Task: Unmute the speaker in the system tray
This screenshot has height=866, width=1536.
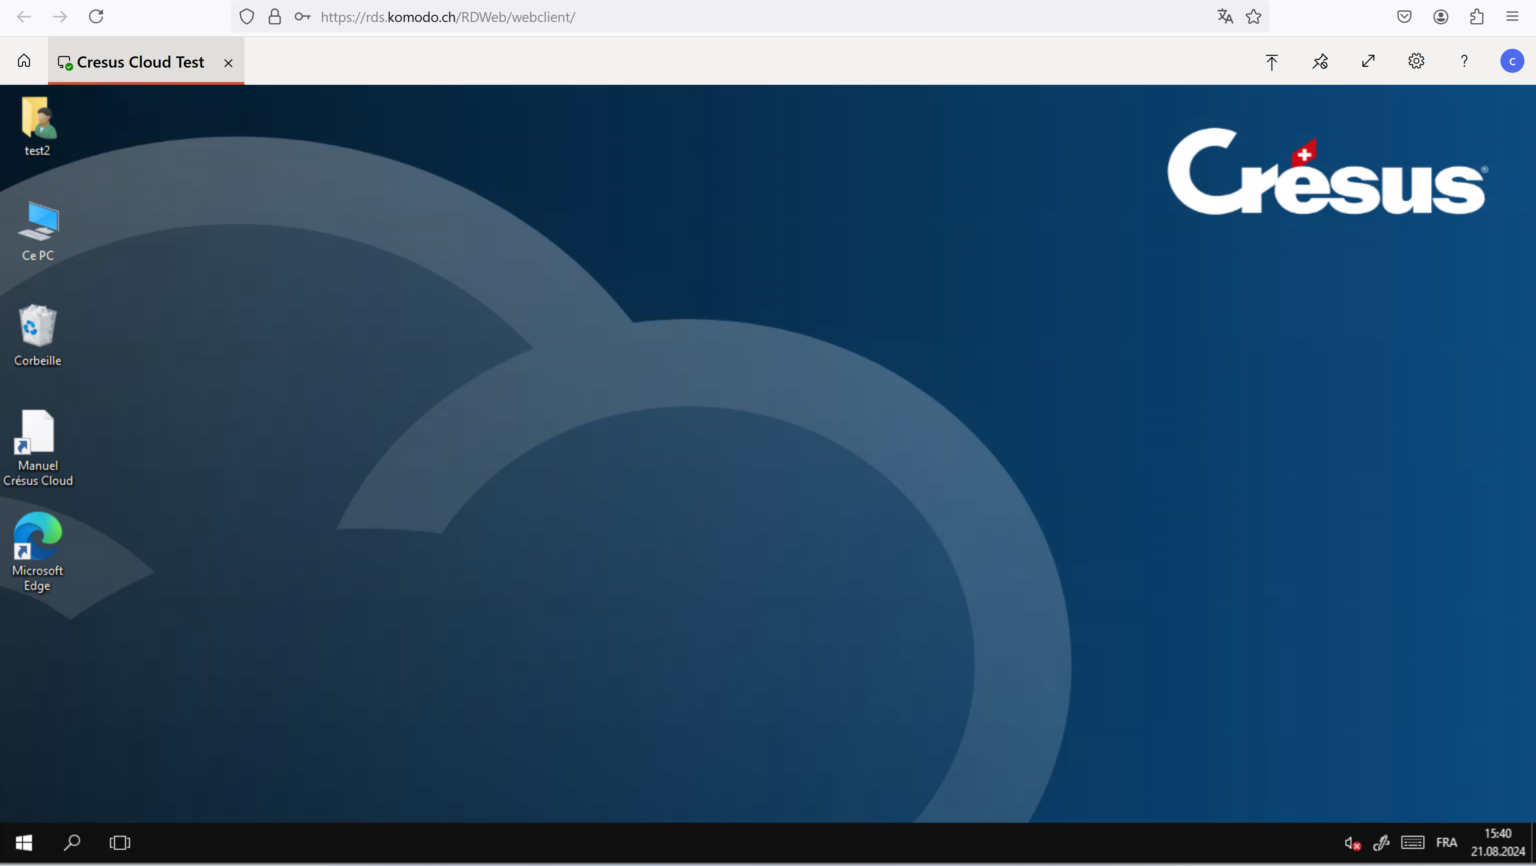Action: (x=1352, y=842)
